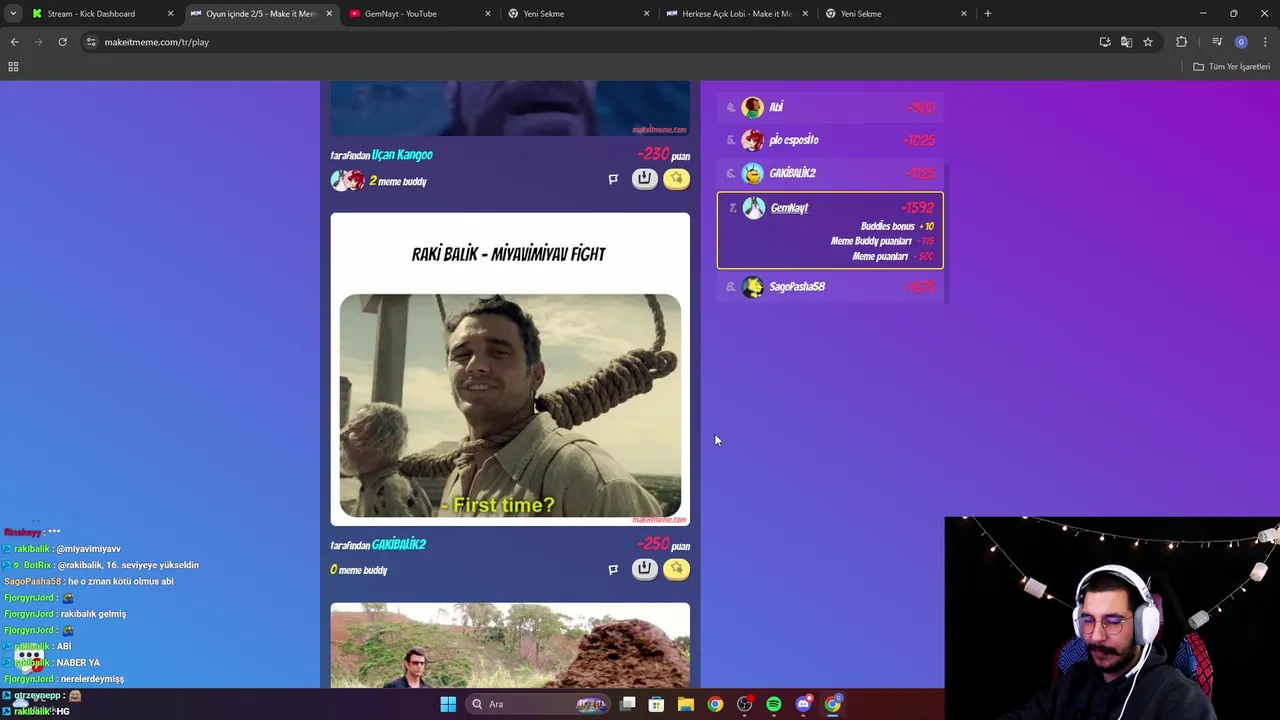Viewport: 1280px width, 720px height.
Task: Download the GAKIBALIK2 meme
Action: (x=644, y=569)
